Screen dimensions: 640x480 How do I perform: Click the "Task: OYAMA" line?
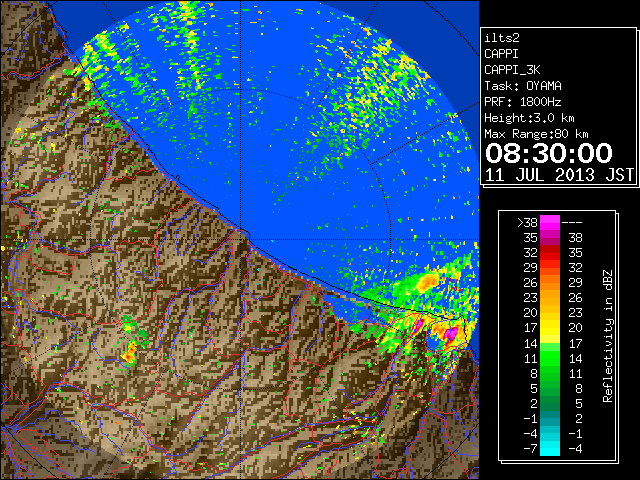pyautogui.click(x=523, y=86)
